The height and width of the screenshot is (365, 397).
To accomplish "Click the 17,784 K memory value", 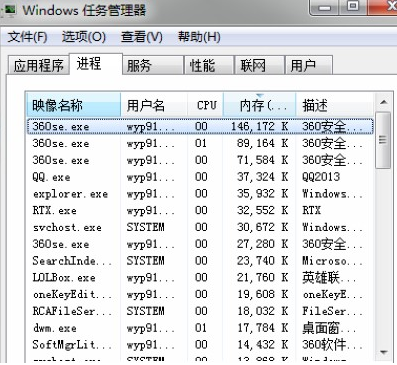I will point(262,328).
